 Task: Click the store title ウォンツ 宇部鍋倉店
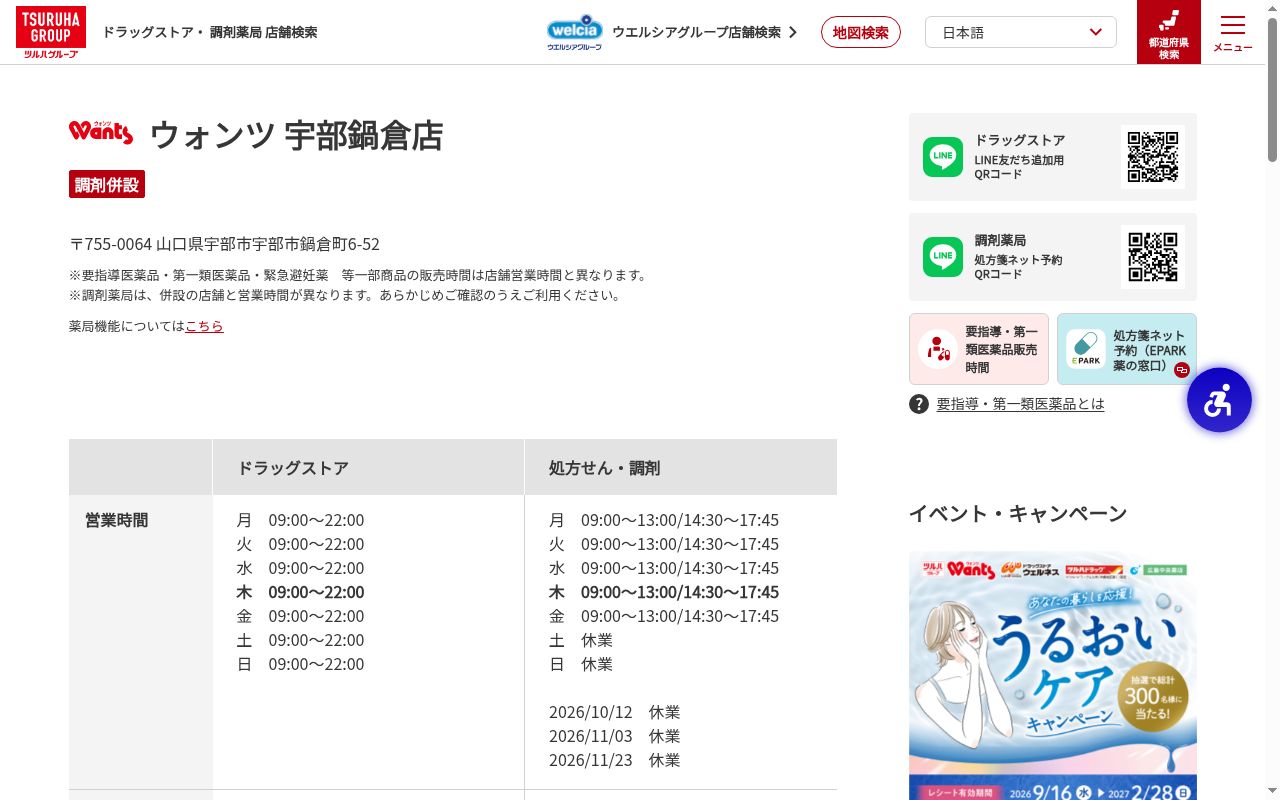(296, 135)
